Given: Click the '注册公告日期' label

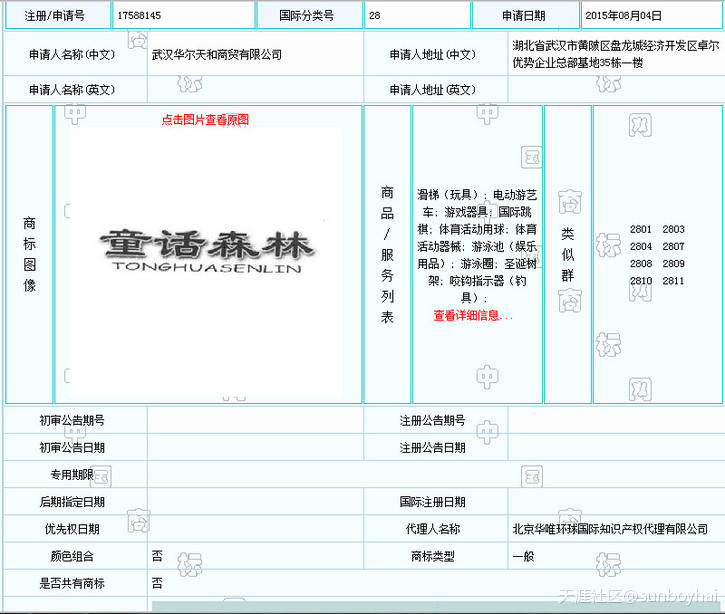Looking at the screenshot, I should (x=433, y=448).
